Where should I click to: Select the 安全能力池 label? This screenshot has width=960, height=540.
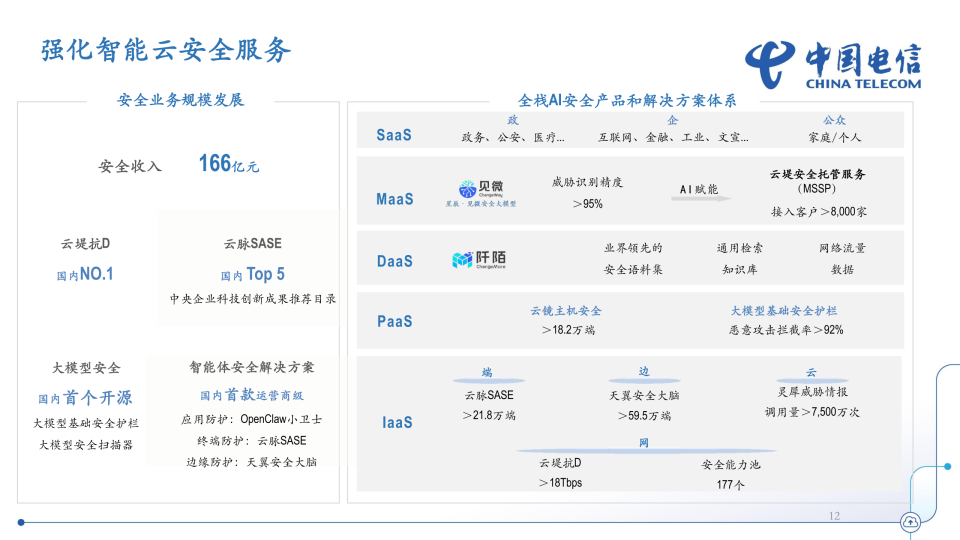pos(730,465)
